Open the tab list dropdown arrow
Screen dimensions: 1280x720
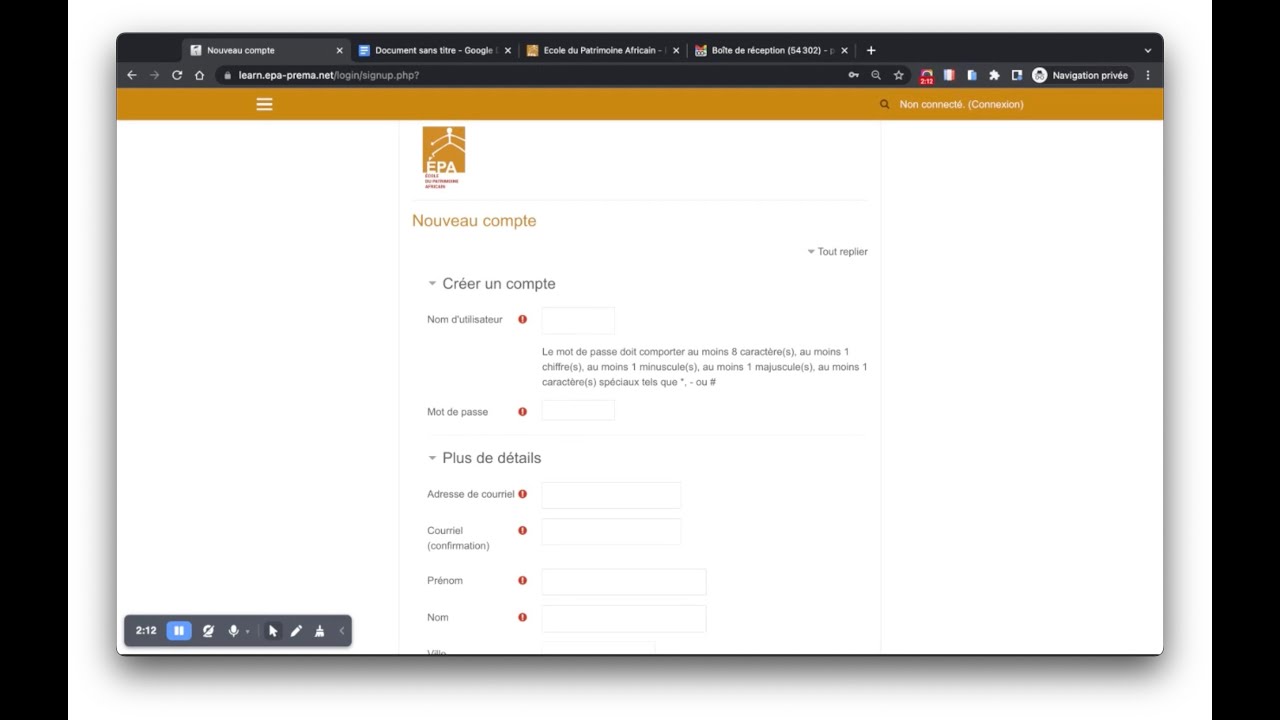click(1148, 50)
